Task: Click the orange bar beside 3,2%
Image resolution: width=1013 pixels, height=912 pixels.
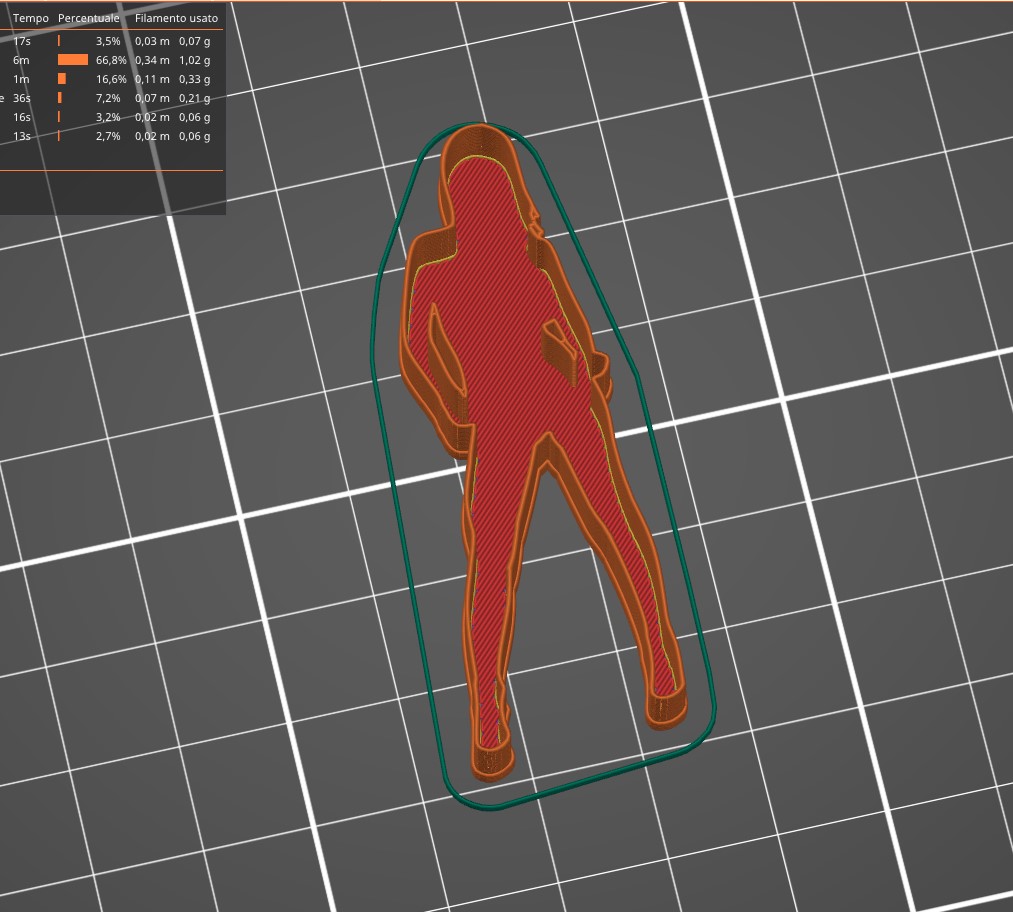Action: pos(60,117)
